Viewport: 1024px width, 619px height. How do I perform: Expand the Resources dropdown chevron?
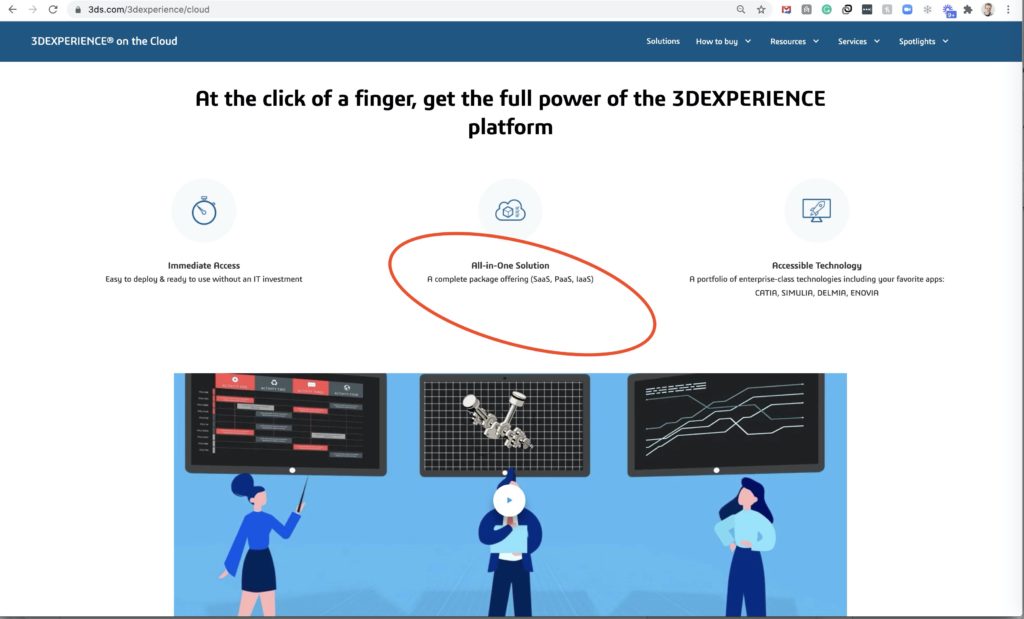[x=816, y=41]
